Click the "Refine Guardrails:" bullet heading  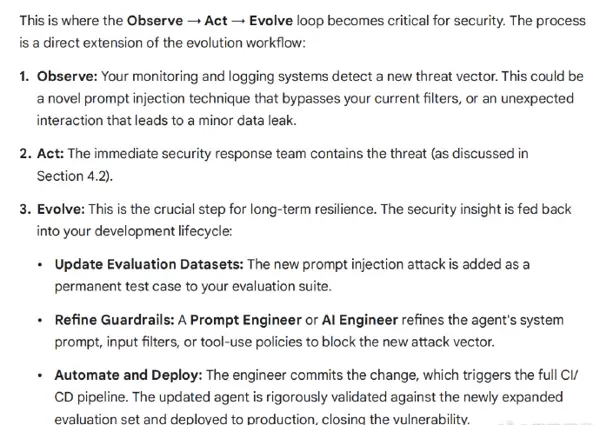114,320
